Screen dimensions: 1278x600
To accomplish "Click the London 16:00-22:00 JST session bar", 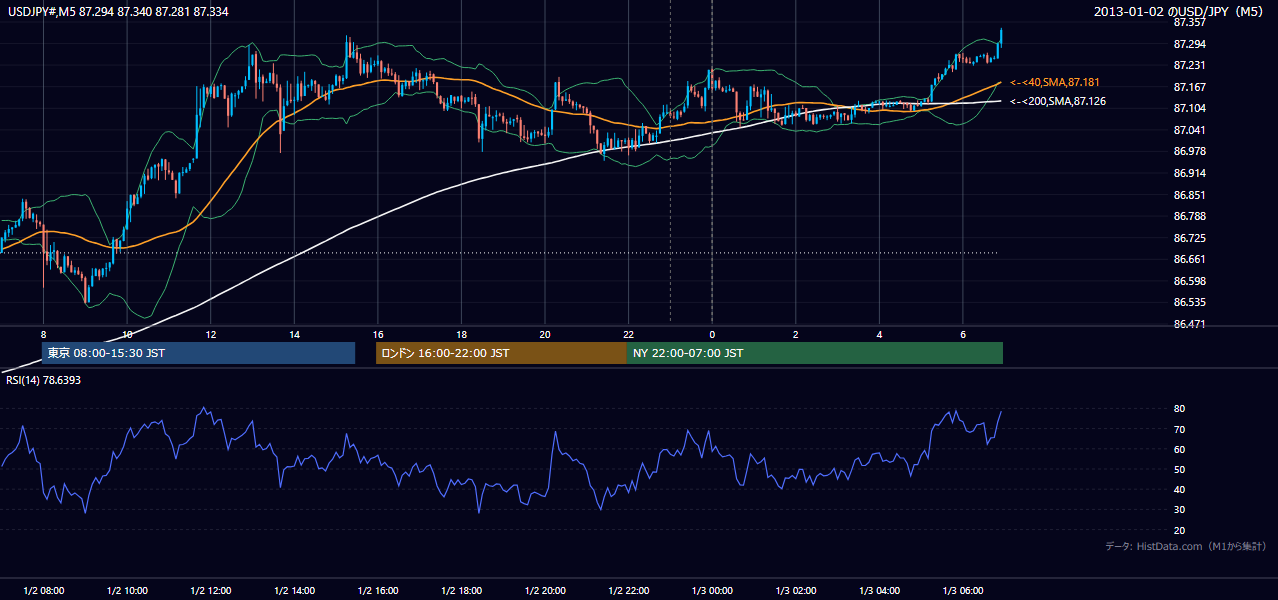I will tap(501, 353).
